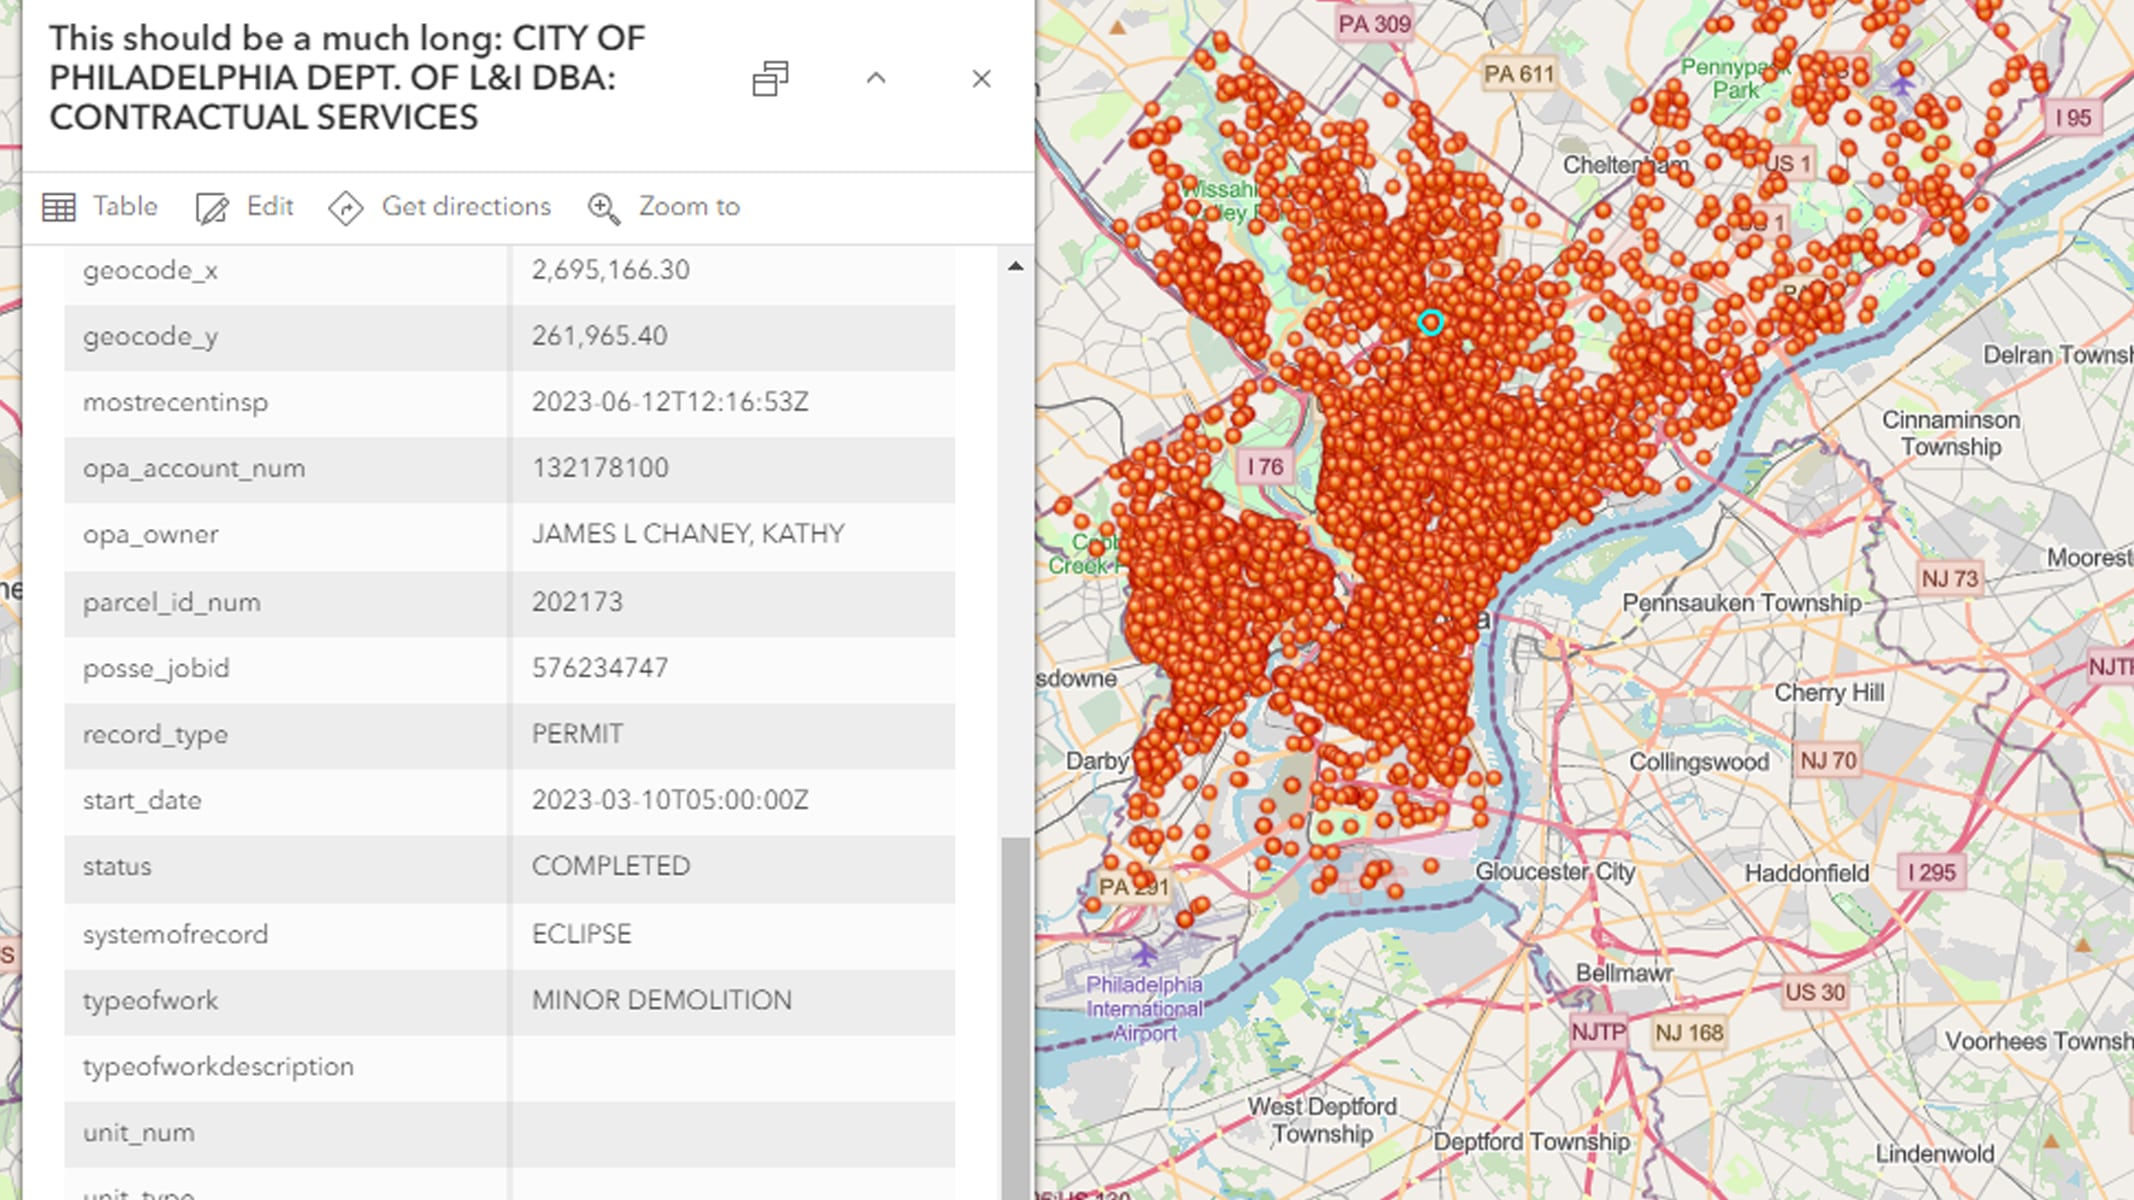Click the typeofworkdescription field label
This screenshot has height=1200, width=2134.
218,1067
